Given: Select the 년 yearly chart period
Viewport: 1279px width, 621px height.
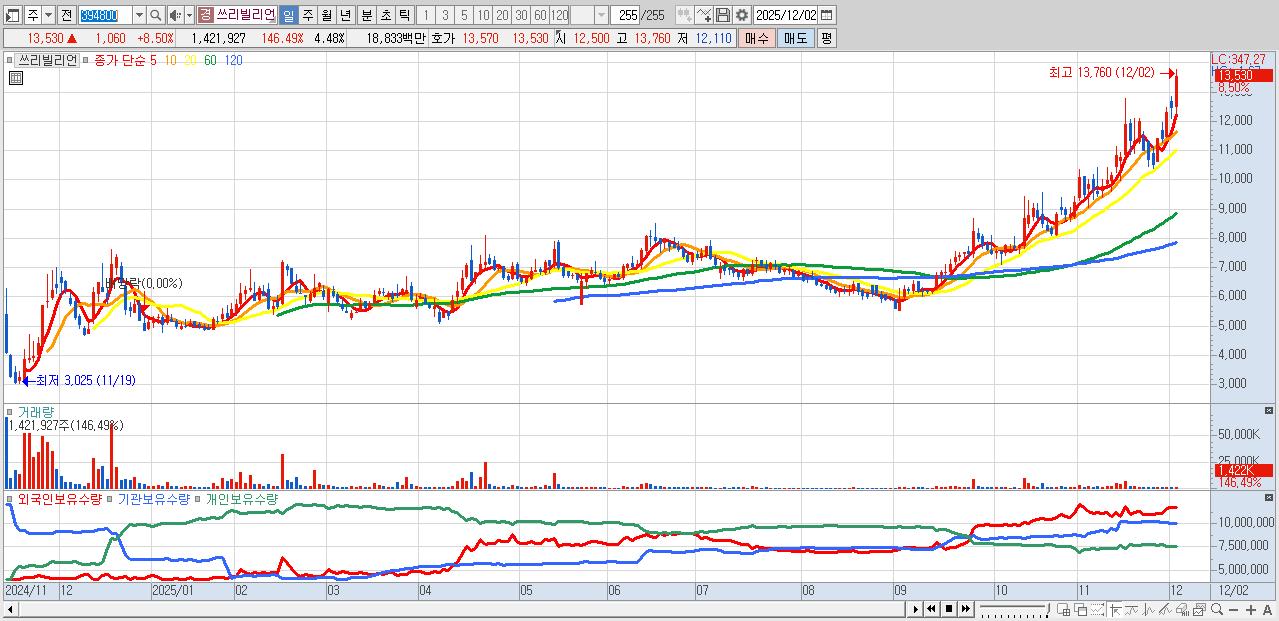Looking at the screenshot, I should [x=346, y=15].
